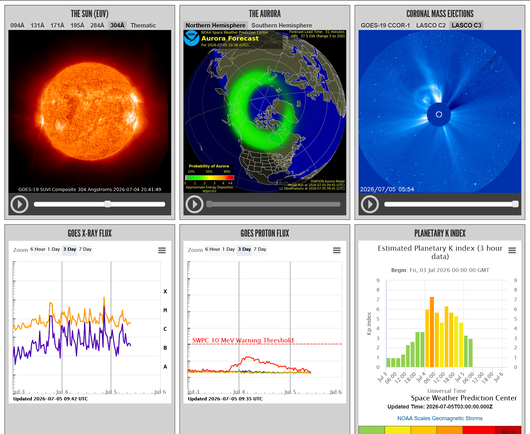Select the 304Å wavelength tab
The height and width of the screenshot is (434, 530).
[117, 25]
